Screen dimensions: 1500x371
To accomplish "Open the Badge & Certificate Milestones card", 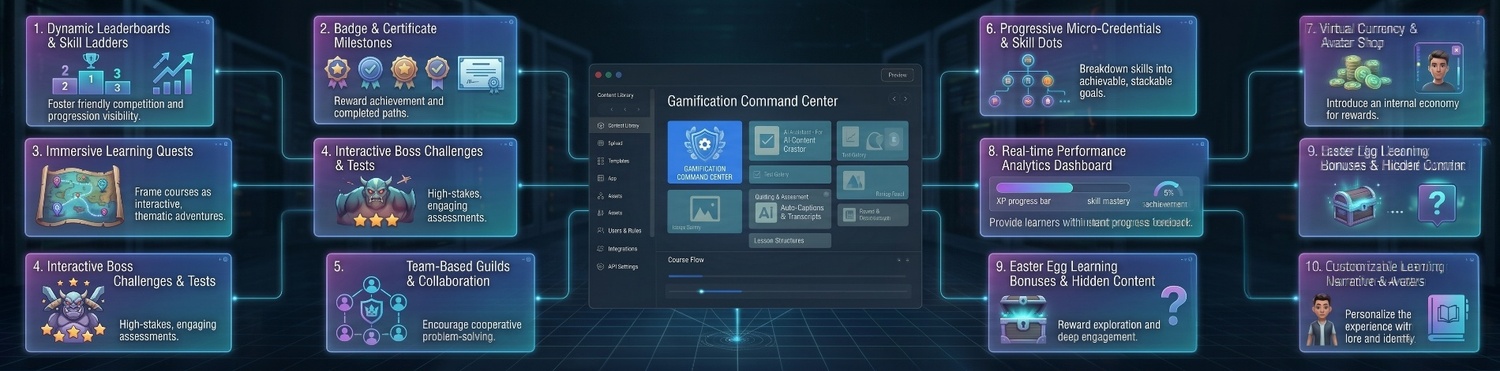I will tap(415, 70).
